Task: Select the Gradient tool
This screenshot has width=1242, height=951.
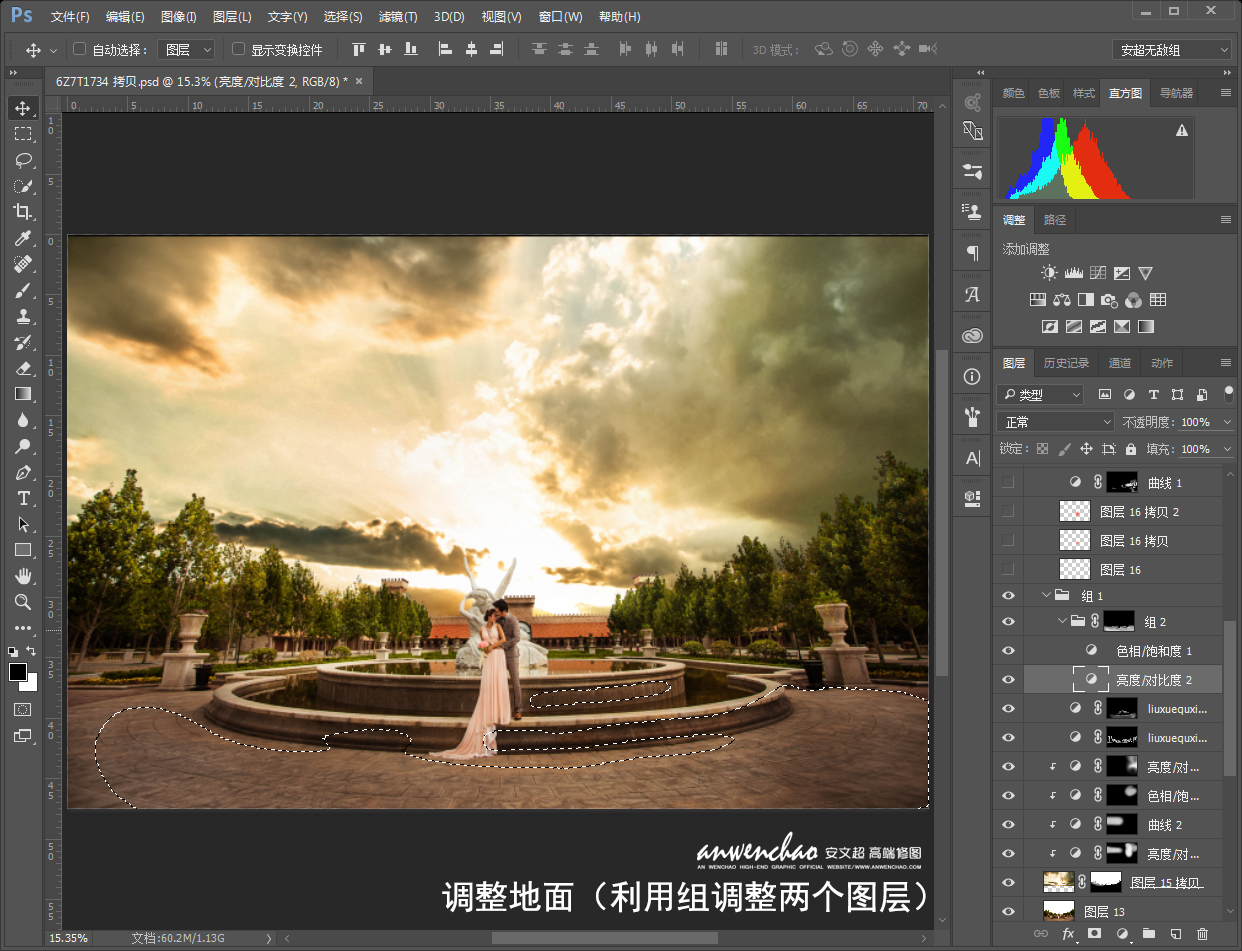Action: [x=22, y=394]
